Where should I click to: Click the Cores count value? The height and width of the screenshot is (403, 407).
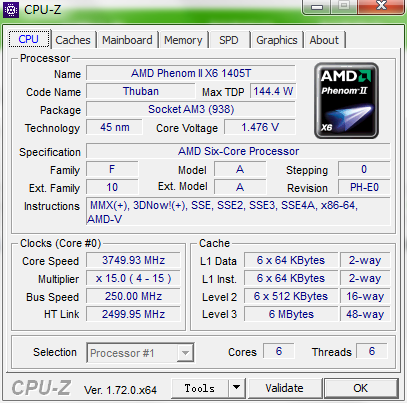(x=279, y=351)
